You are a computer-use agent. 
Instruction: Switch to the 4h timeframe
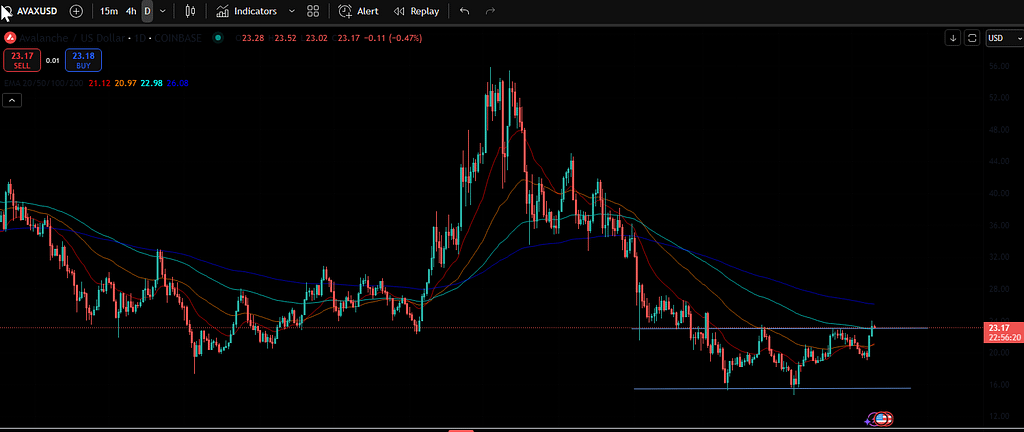pyautogui.click(x=131, y=11)
